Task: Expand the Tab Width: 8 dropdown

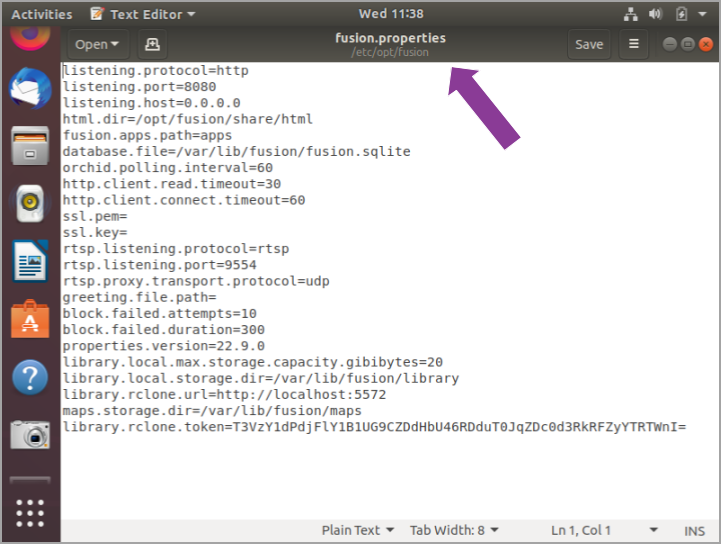Action: [454, 531]
